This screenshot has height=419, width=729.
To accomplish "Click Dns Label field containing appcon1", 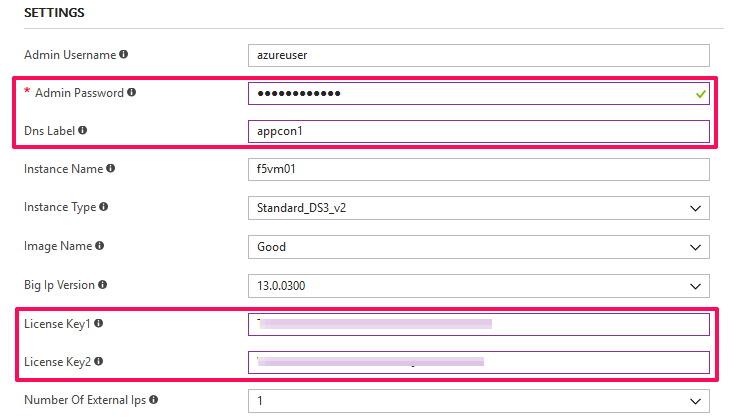I will point(479,132).
